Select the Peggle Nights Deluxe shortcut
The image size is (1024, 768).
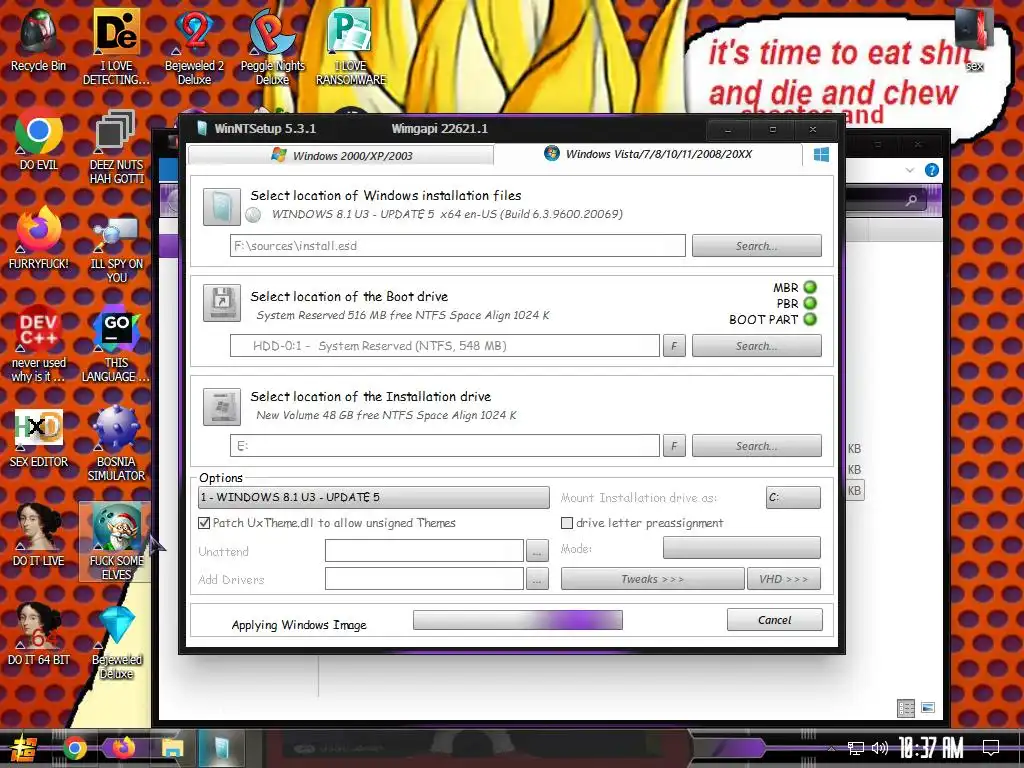(x=272, y=46)
